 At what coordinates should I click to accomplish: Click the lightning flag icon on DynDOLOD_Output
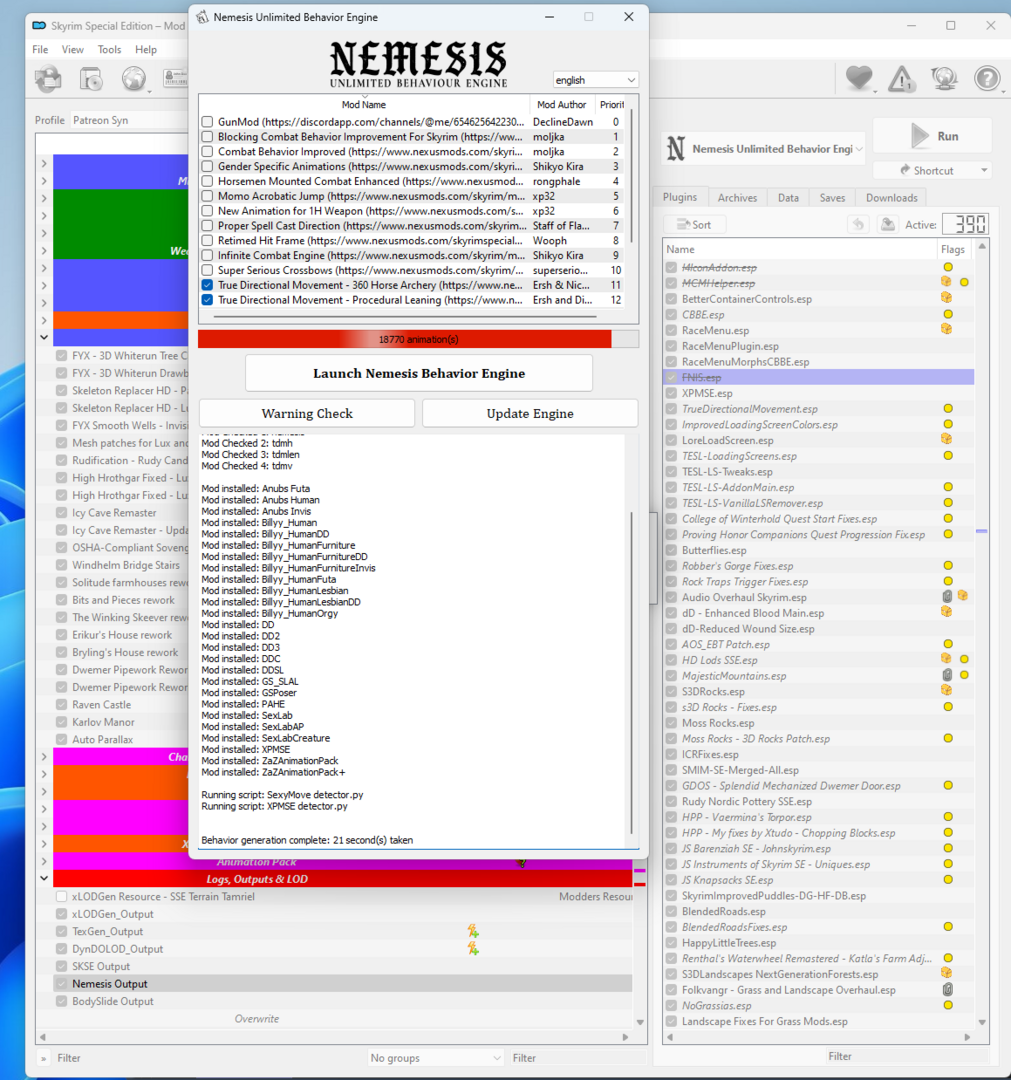(473, 948)
